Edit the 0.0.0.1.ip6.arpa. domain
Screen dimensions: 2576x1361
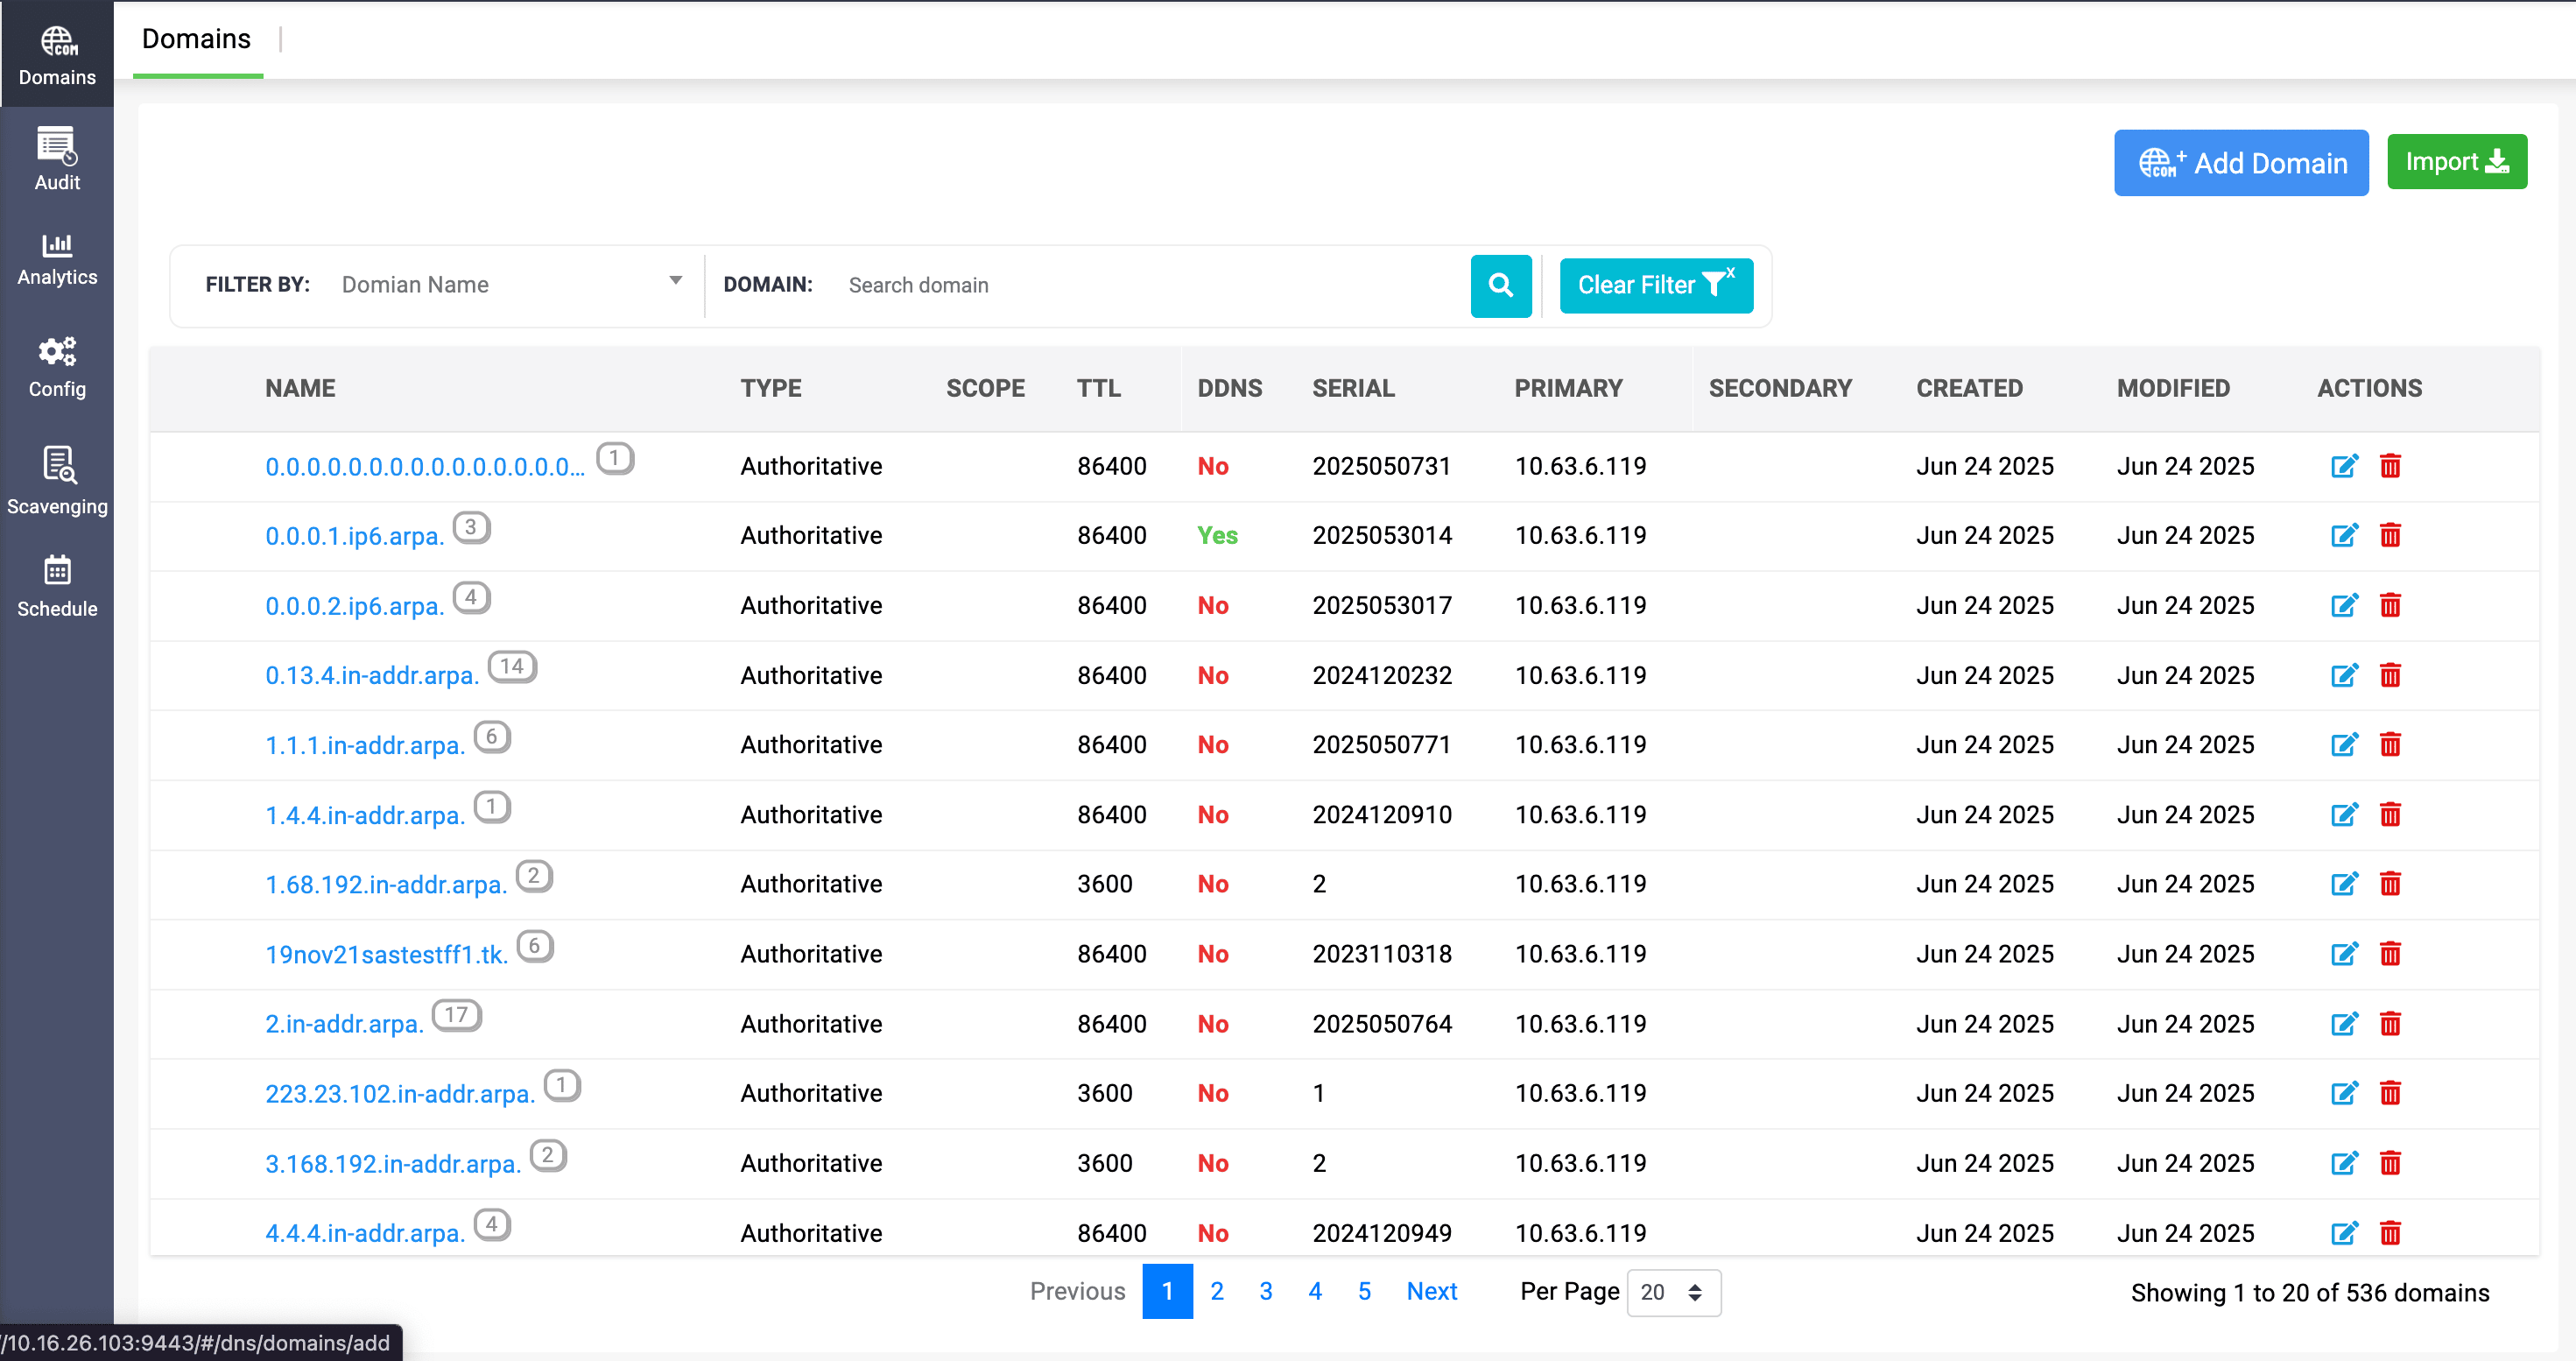(2344, 536)
